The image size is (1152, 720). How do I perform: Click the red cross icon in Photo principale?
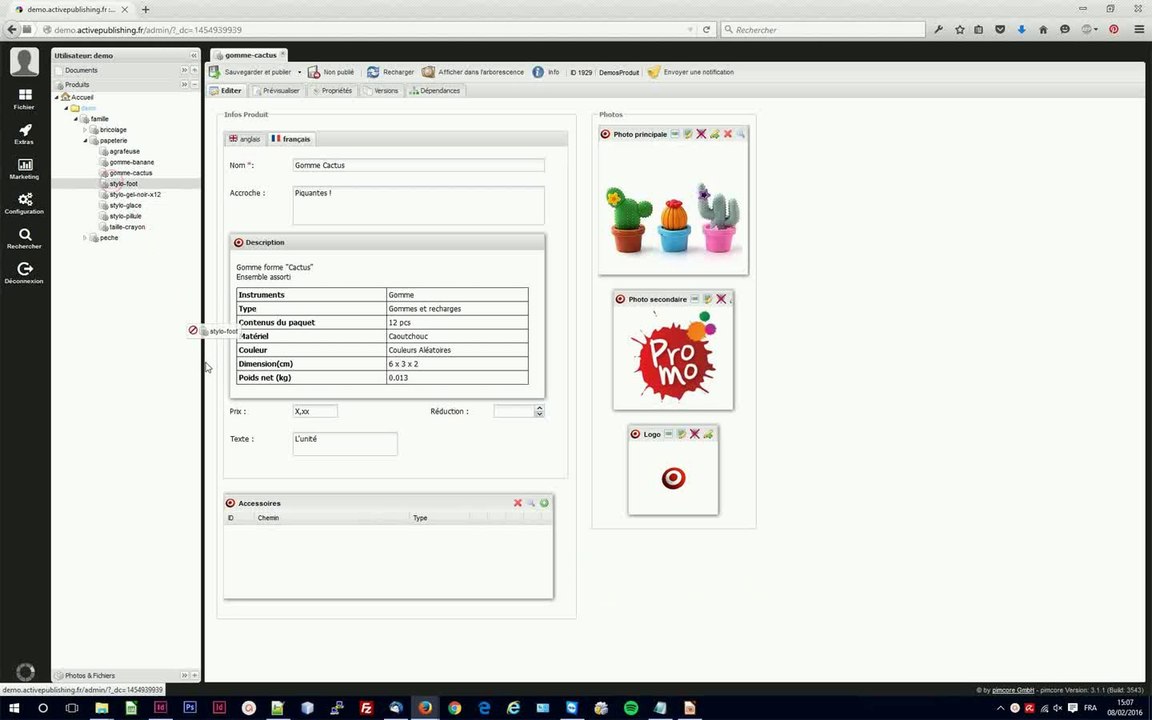coord(728,134)
